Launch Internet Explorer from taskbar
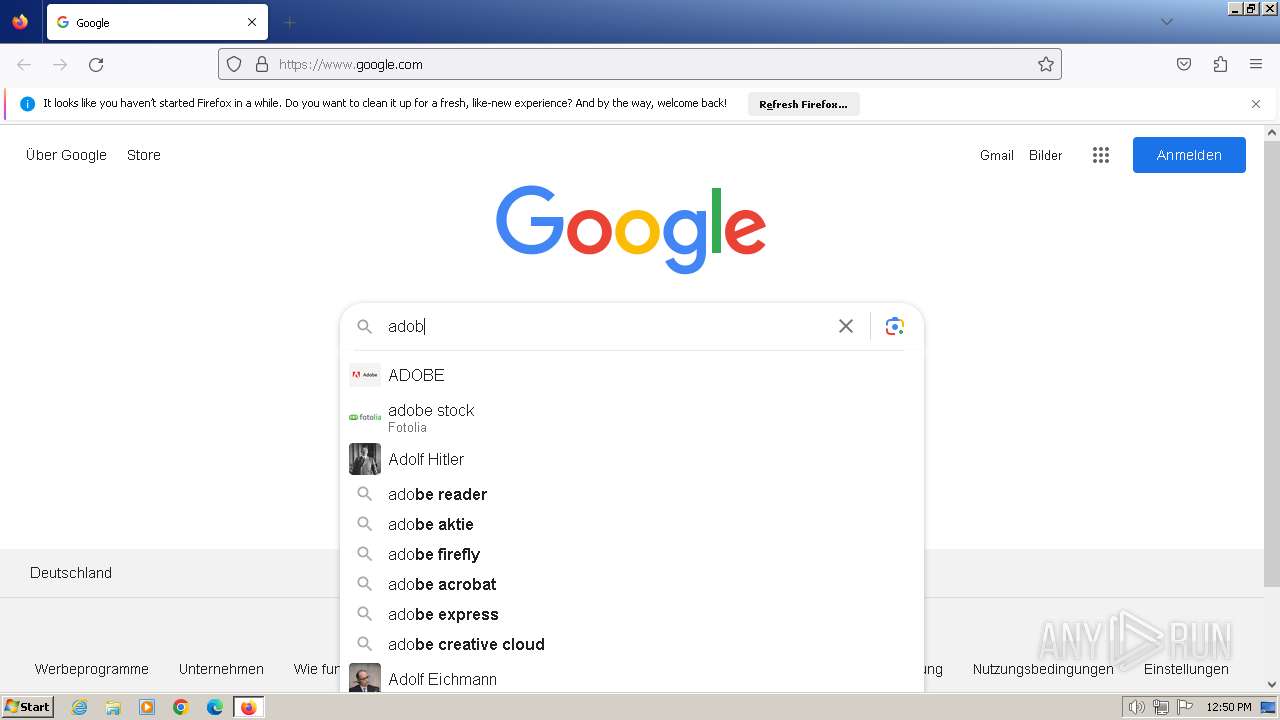The width and height of the screenshot is (1280, 720). click(x=79, y=707)
